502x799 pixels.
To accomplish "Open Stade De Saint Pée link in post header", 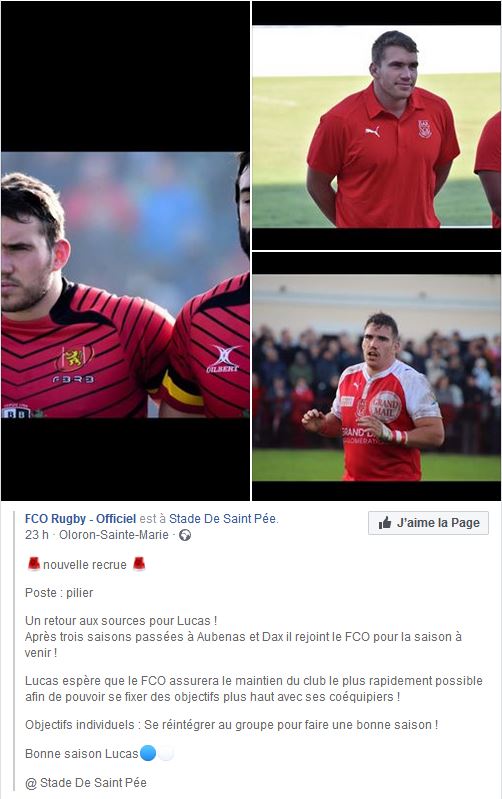I will (223, 519).
